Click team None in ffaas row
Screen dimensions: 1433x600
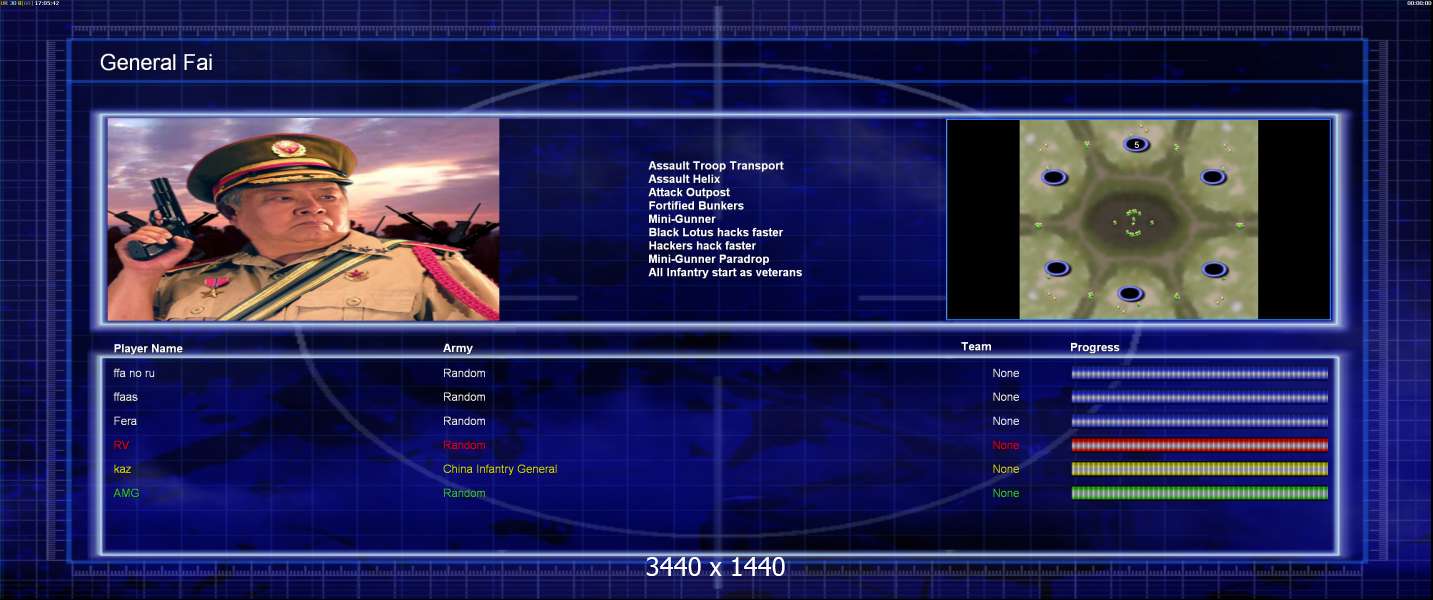point(1006,397)
